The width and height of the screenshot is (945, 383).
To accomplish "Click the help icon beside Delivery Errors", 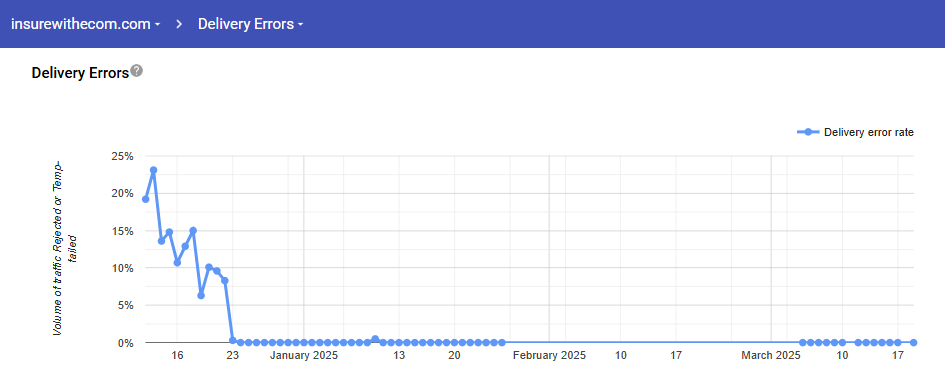I will tap(137, 71).
